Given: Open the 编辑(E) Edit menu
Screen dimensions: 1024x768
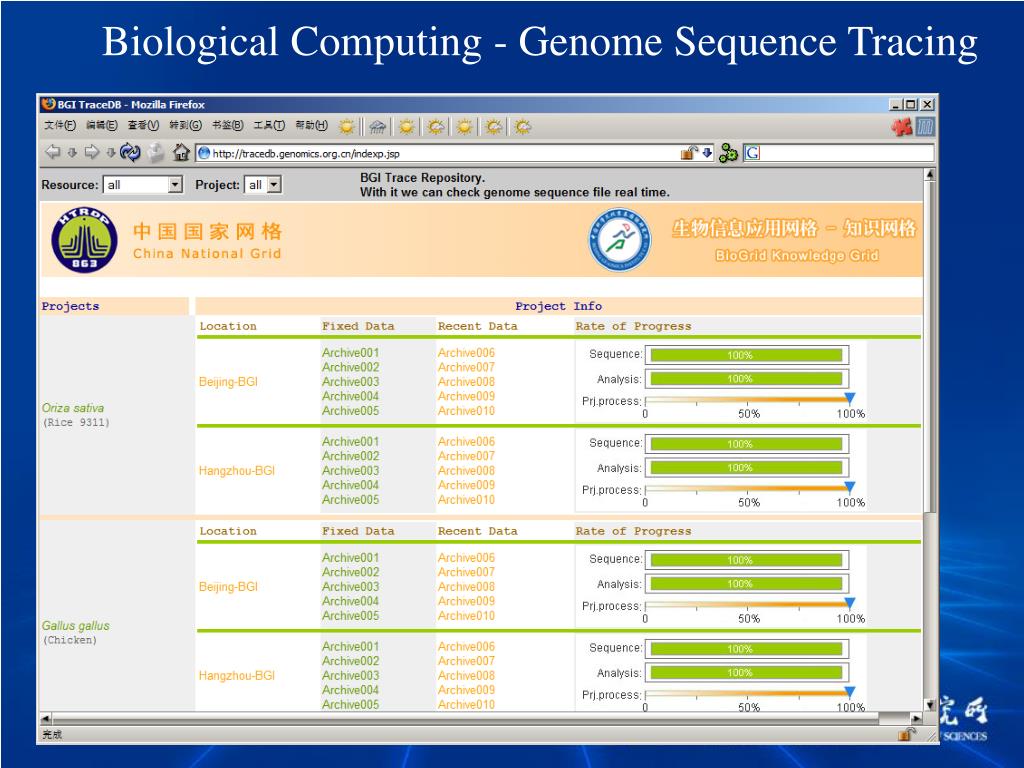Looking at the screenshot, I should 101,125.
